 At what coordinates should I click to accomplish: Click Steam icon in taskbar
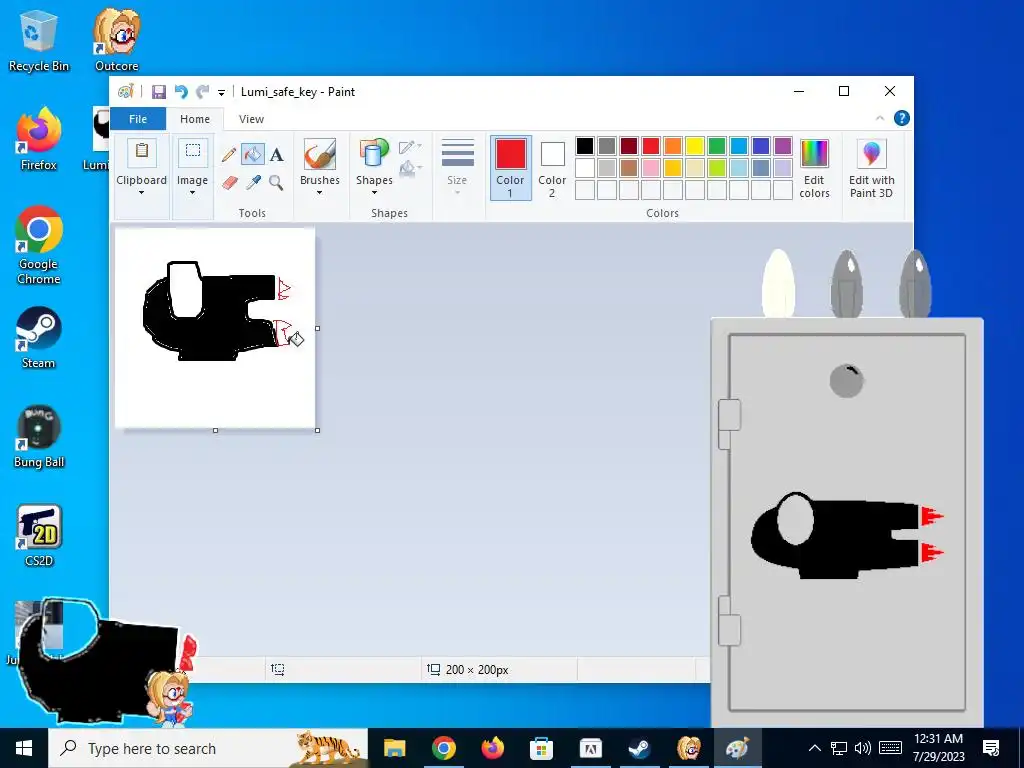coord(639,748)
